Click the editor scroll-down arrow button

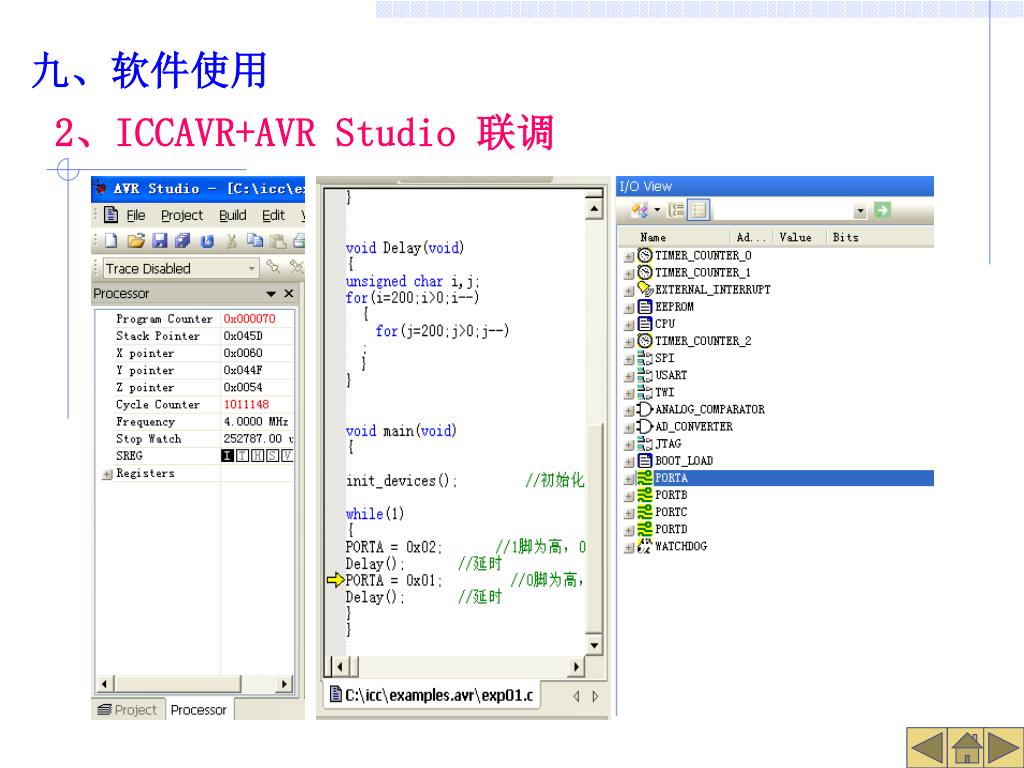594,646
